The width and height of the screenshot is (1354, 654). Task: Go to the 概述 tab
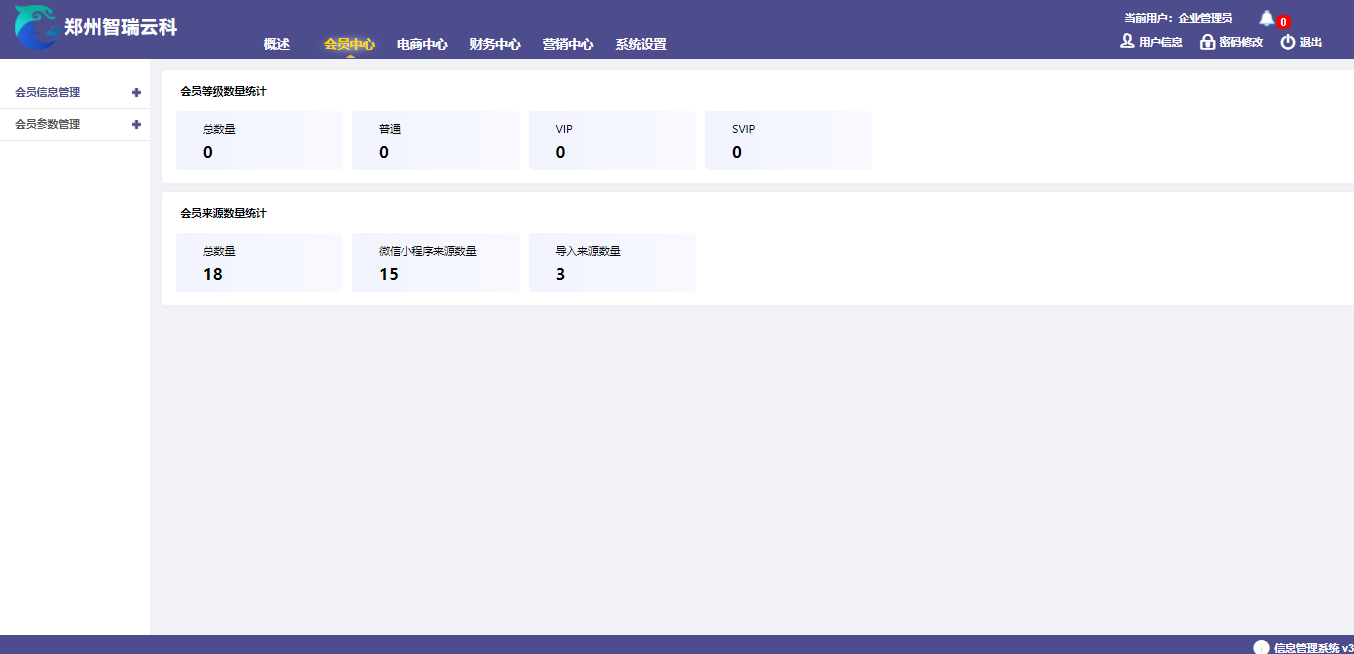pos(277,44)
